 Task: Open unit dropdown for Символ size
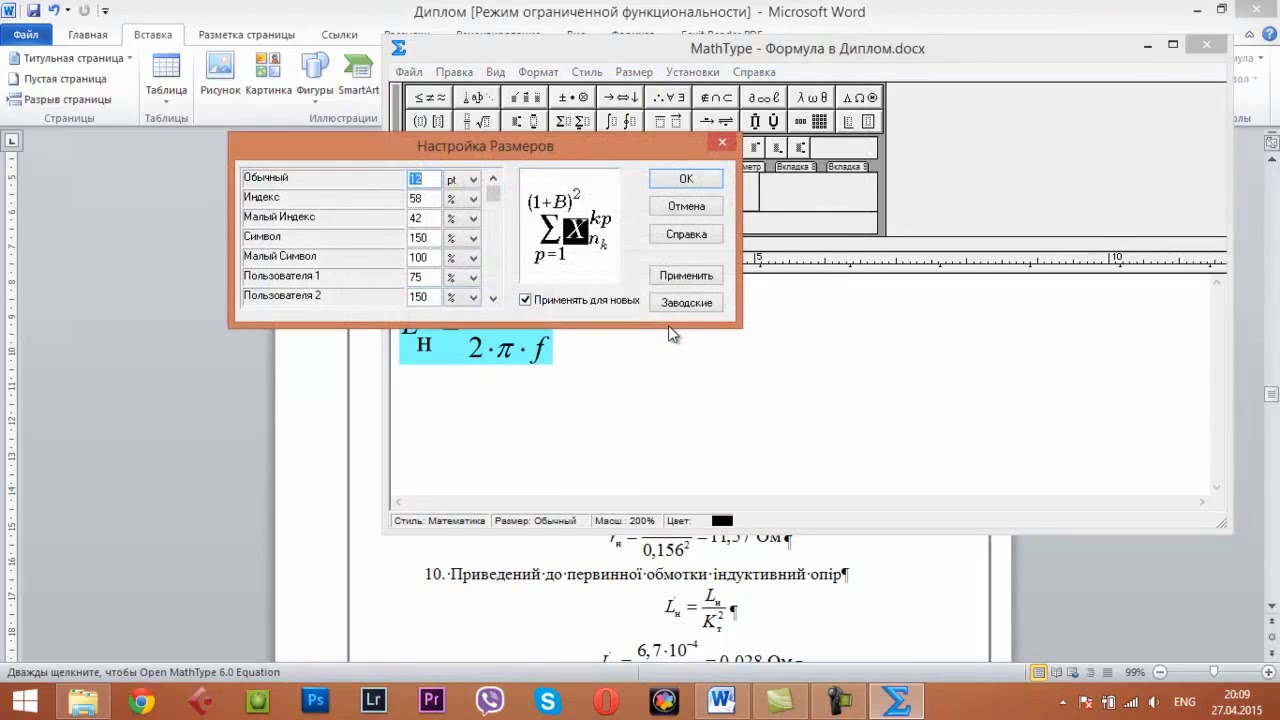[473, 238]
